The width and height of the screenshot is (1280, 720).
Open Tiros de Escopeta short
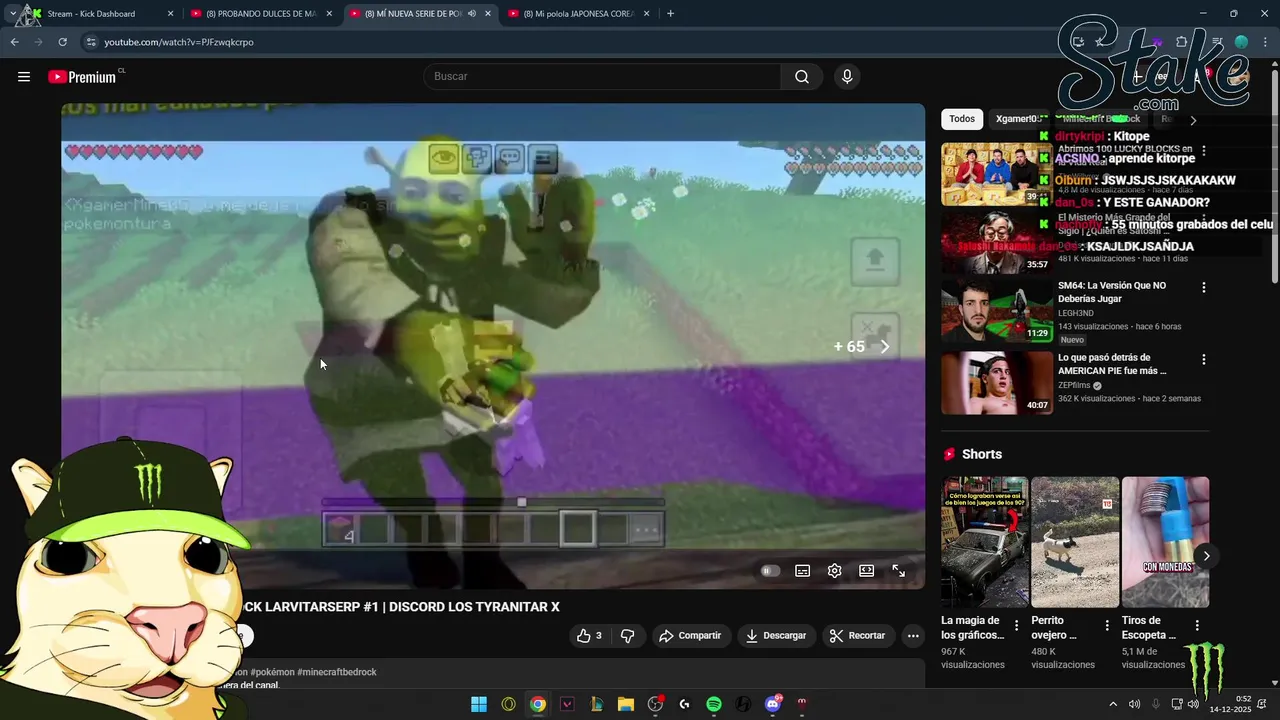(1165, 542)
